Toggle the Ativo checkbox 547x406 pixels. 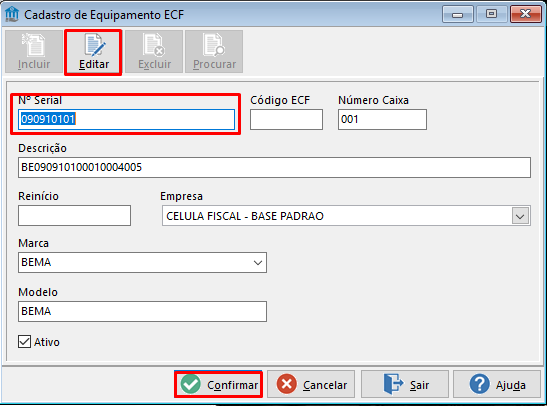24,342
